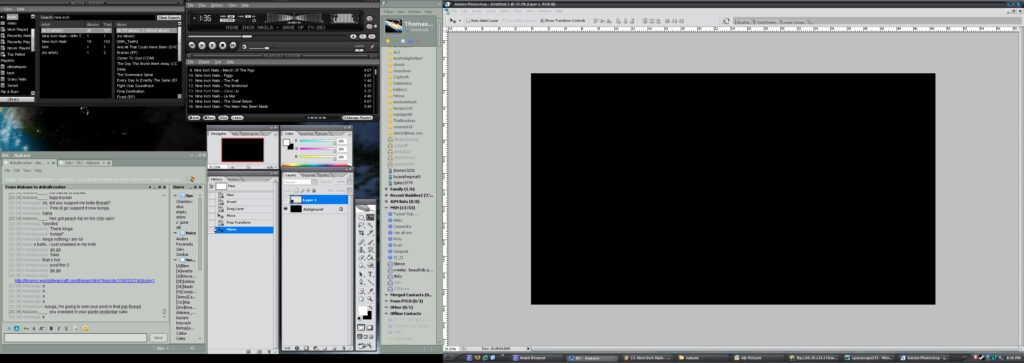
Task: Switch to the Layers tab
Action: [x=291, y=175]
